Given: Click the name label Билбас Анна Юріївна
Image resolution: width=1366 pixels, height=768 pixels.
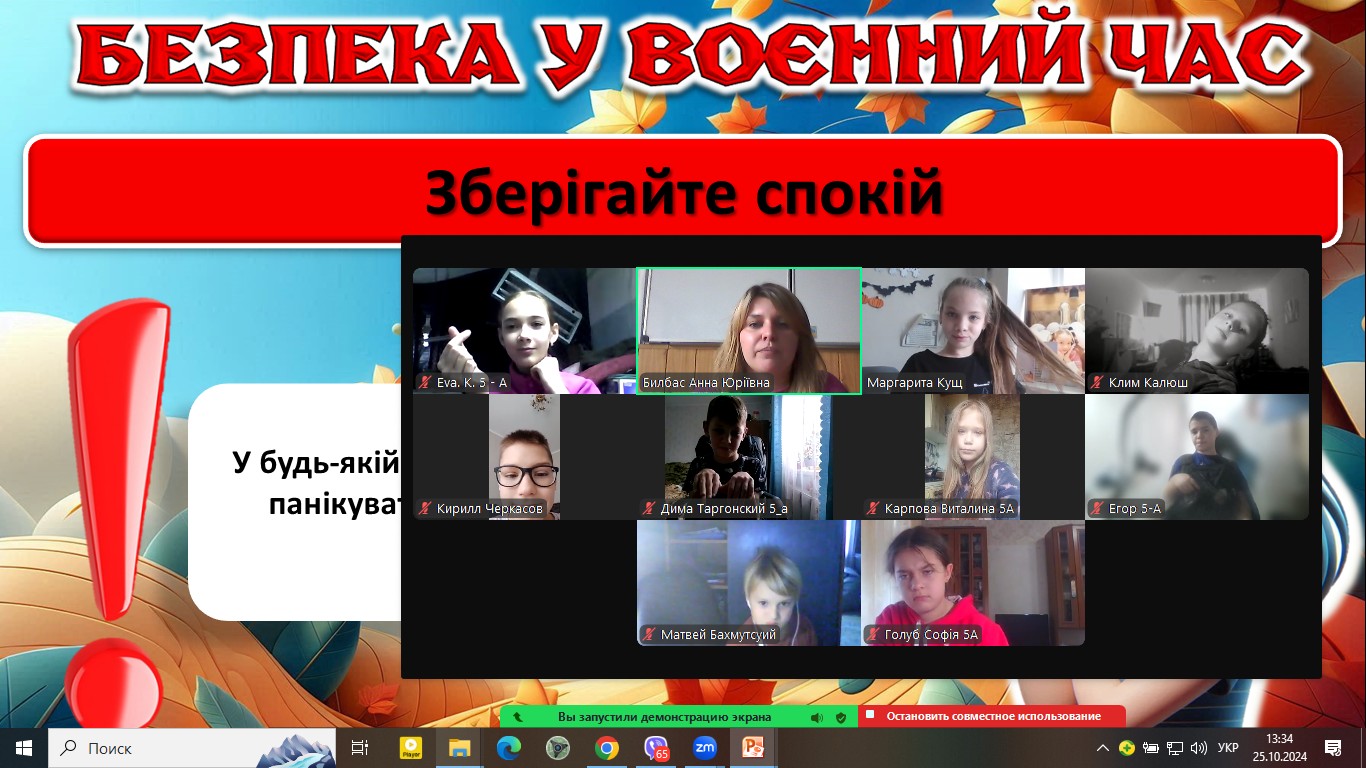Looking at the screenshot, I should (706, 383).
